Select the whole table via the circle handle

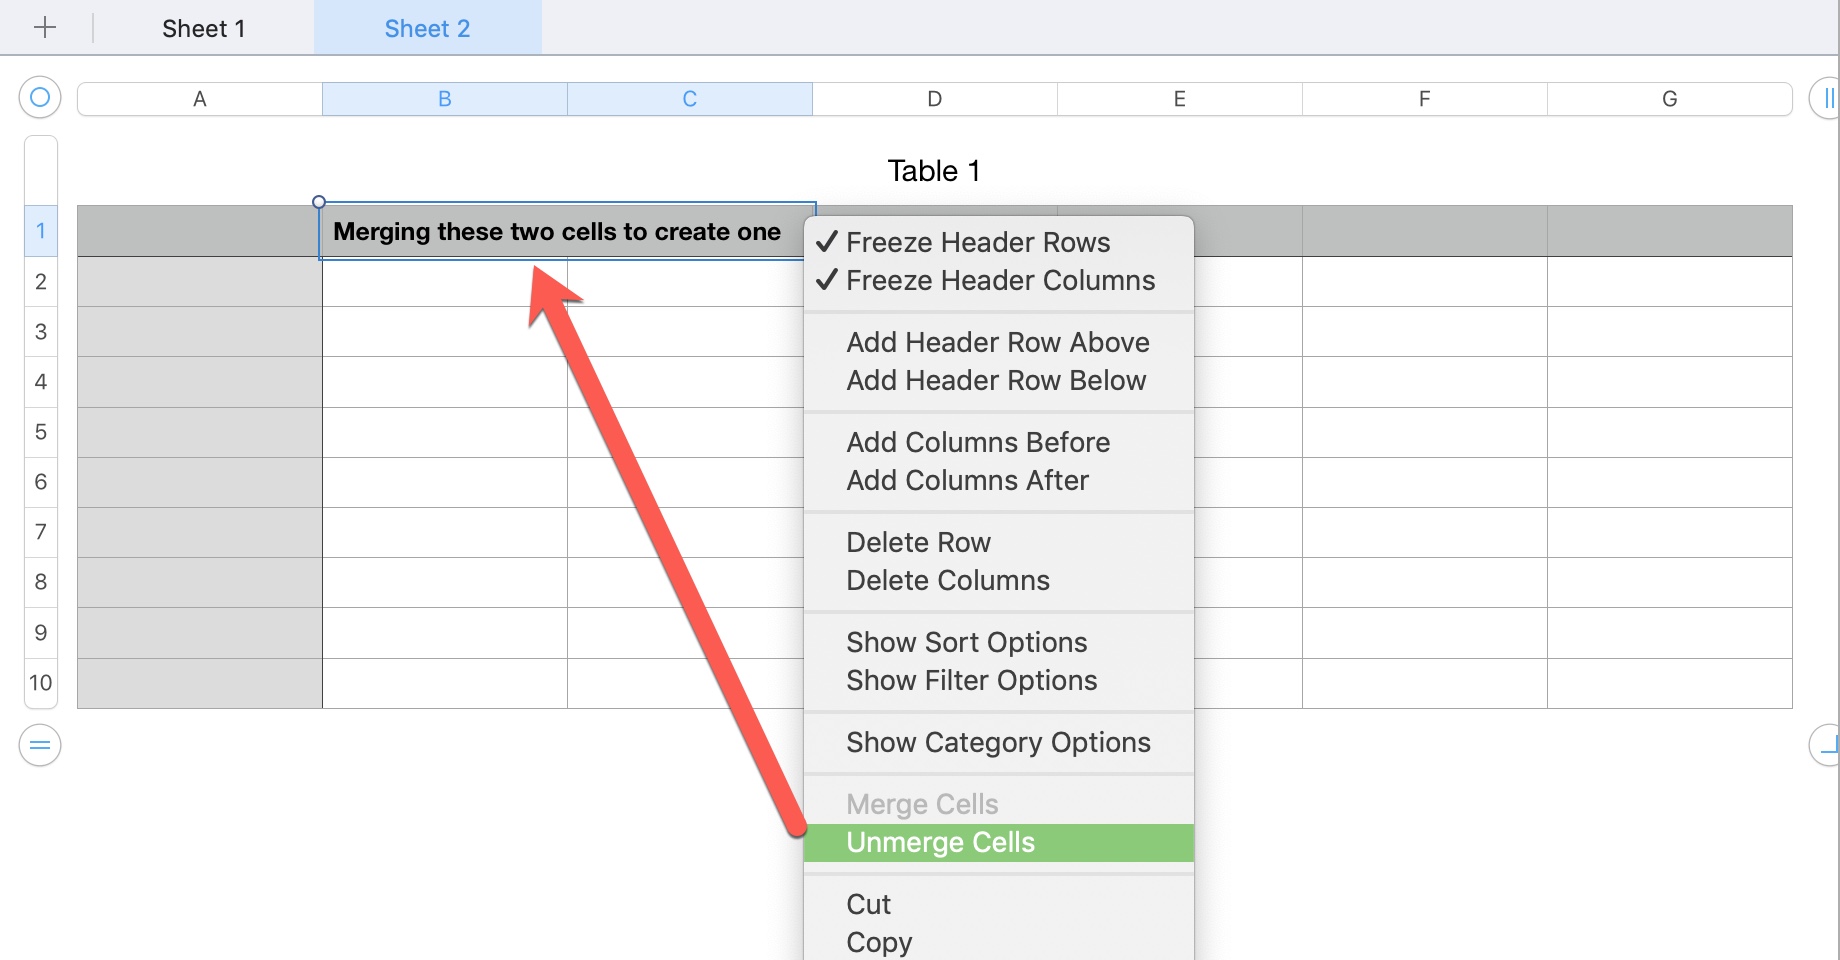coord(40,97)
